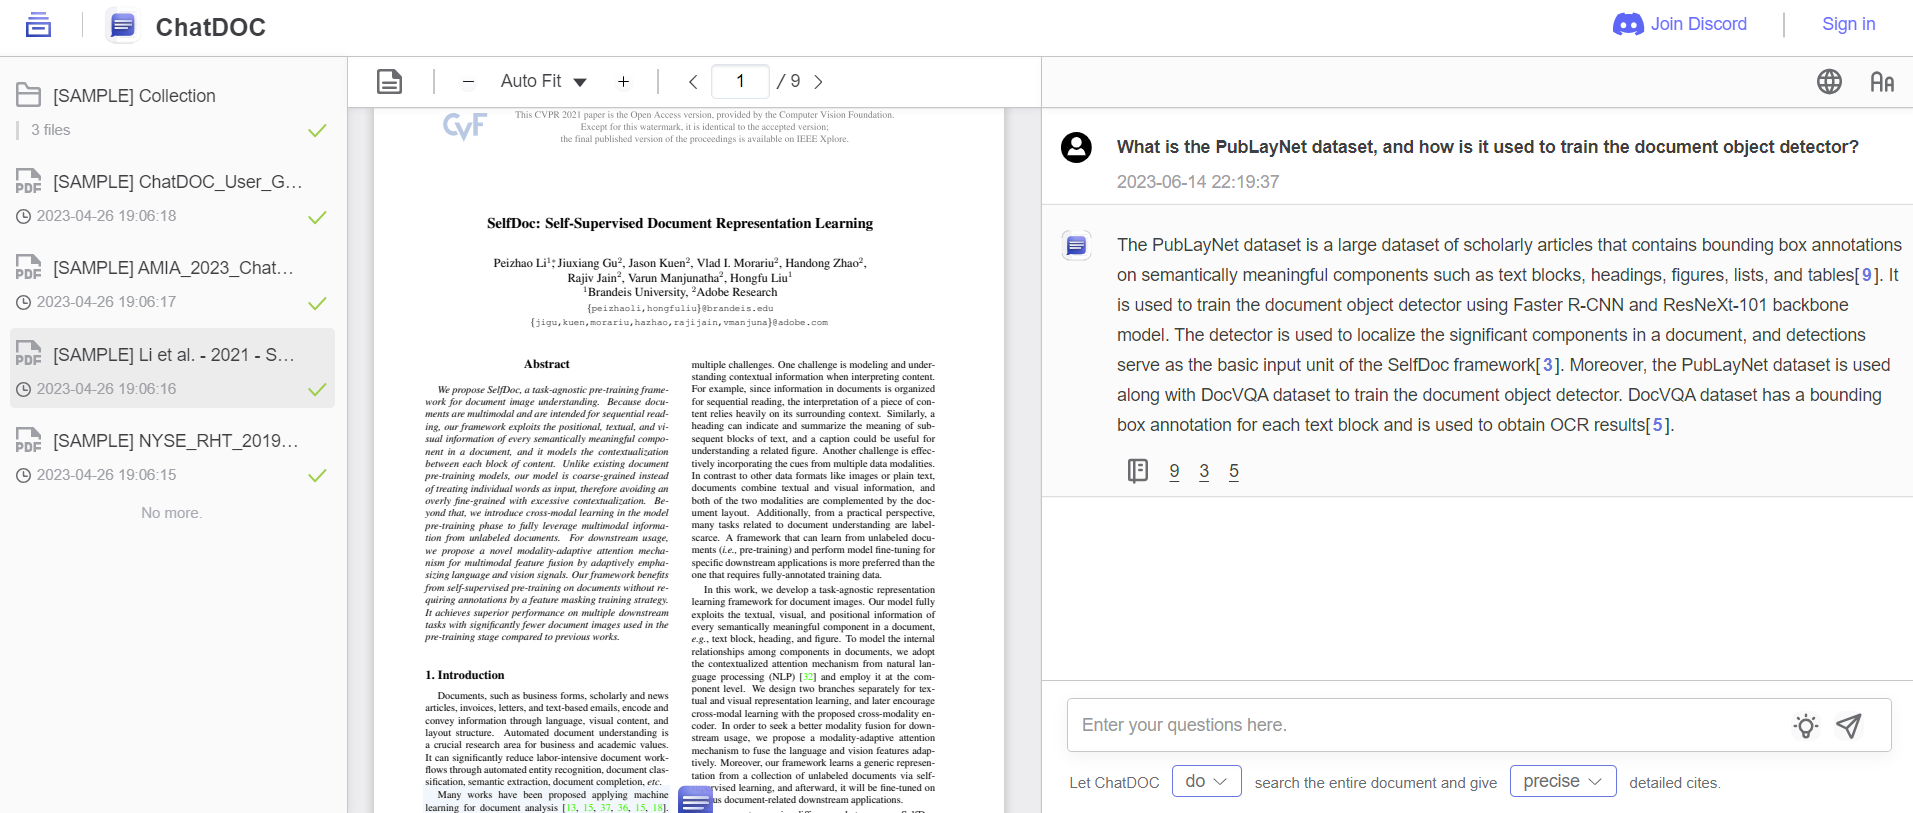Zoom in with the plus button
Viewport: 1913px width, 813px height.
623,82
